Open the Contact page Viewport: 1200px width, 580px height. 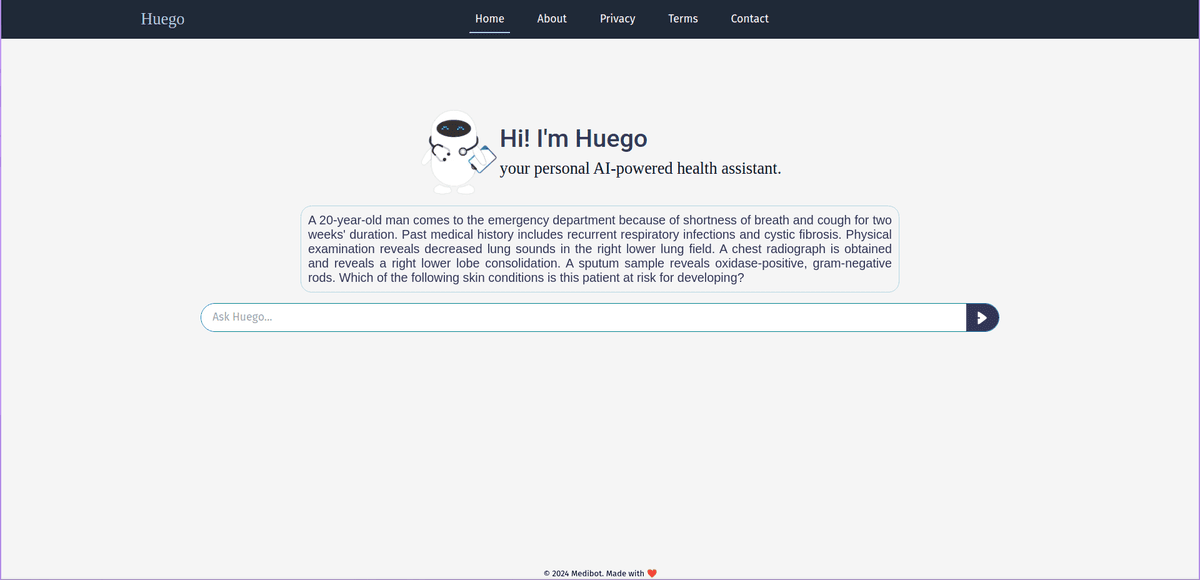click(x=749, y=19)
